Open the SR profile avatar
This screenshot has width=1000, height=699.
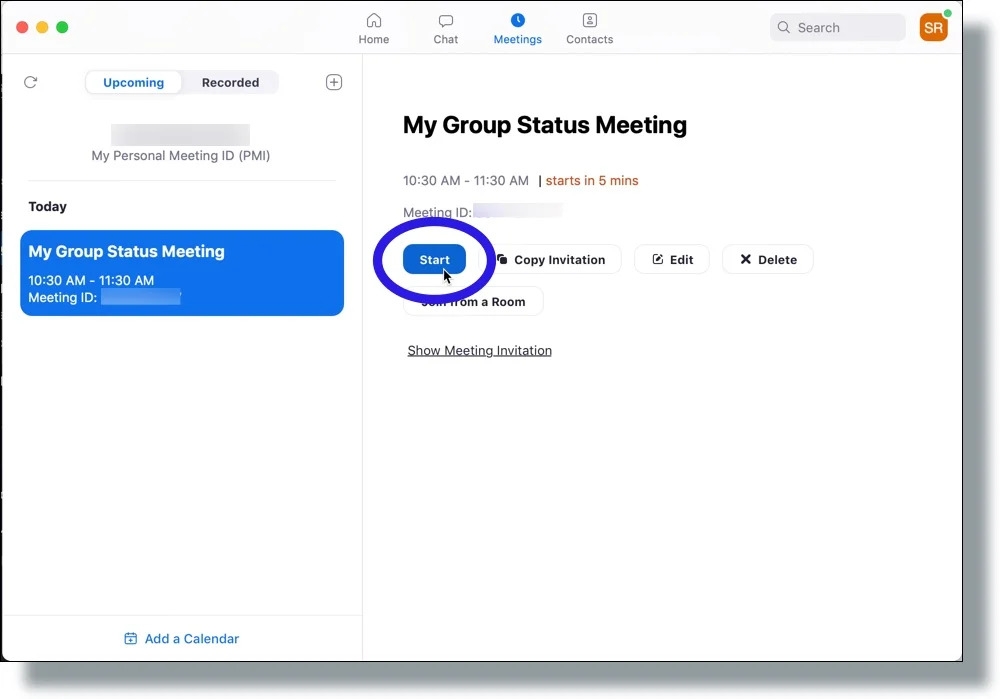click(933, 27)
